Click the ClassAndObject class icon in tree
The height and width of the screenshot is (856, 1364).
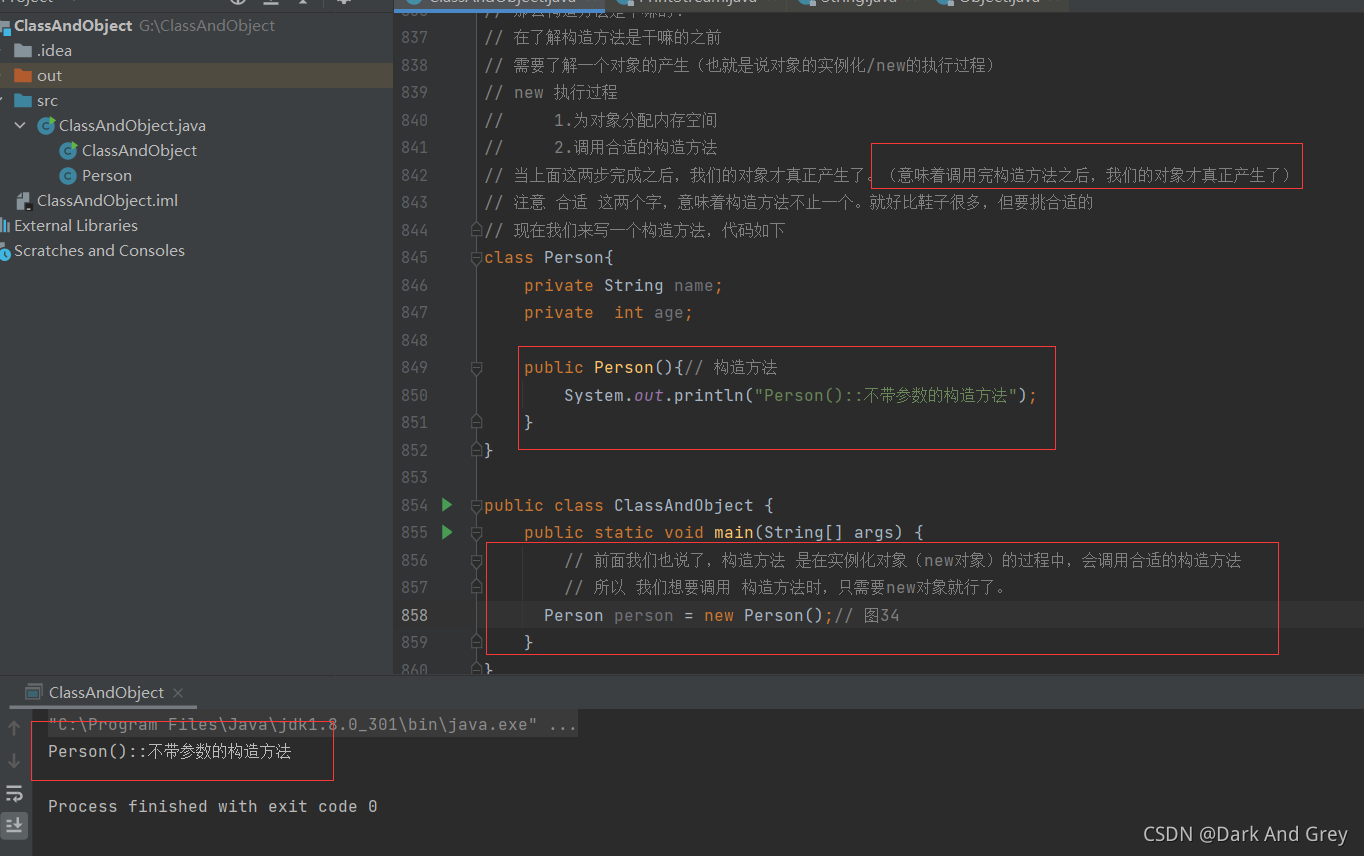(x=68, y=150)
